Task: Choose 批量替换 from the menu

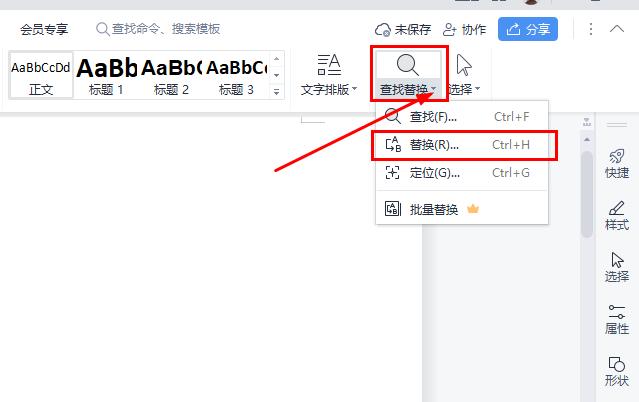Action: (x=462, y=209)
